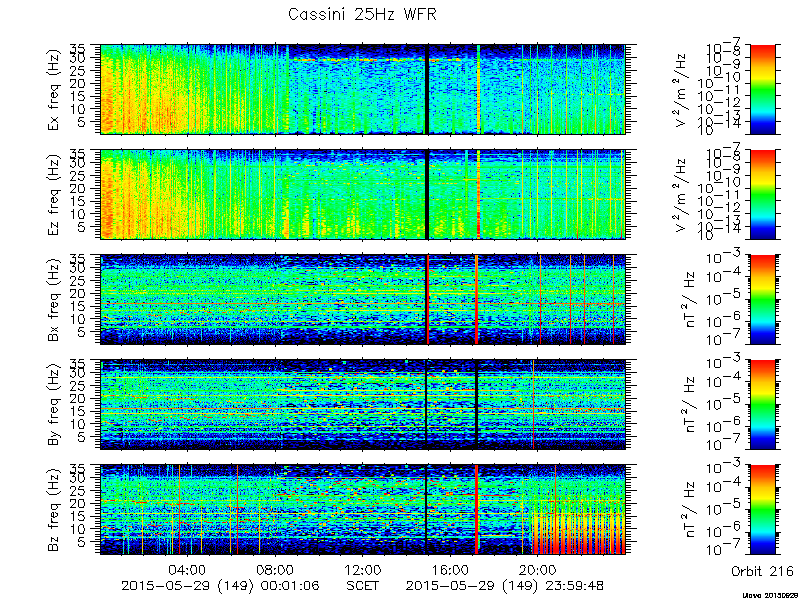This screenshot has width=800, height=600.
Task: Click the nT²/Hz unit label beside Bz color bar
Action: pos(687,510)
